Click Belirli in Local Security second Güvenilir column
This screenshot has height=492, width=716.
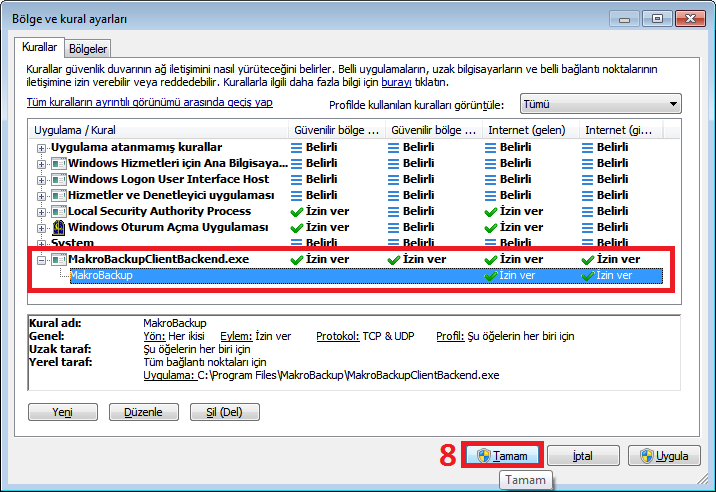point(418,211)
